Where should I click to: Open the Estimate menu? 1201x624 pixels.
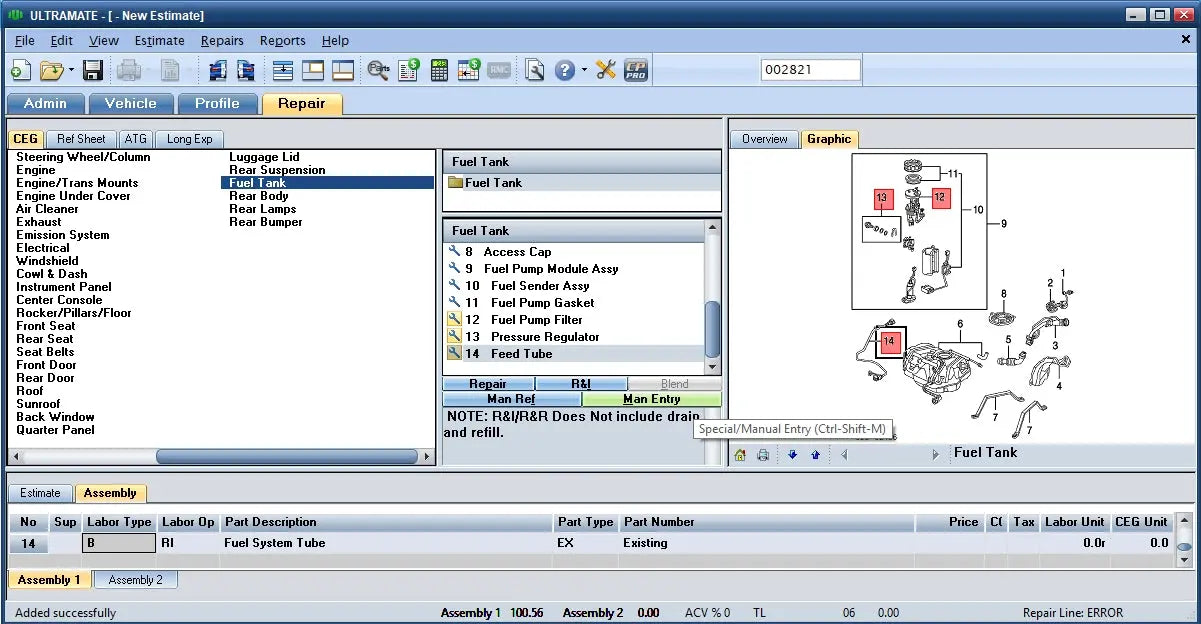(159, 41)
